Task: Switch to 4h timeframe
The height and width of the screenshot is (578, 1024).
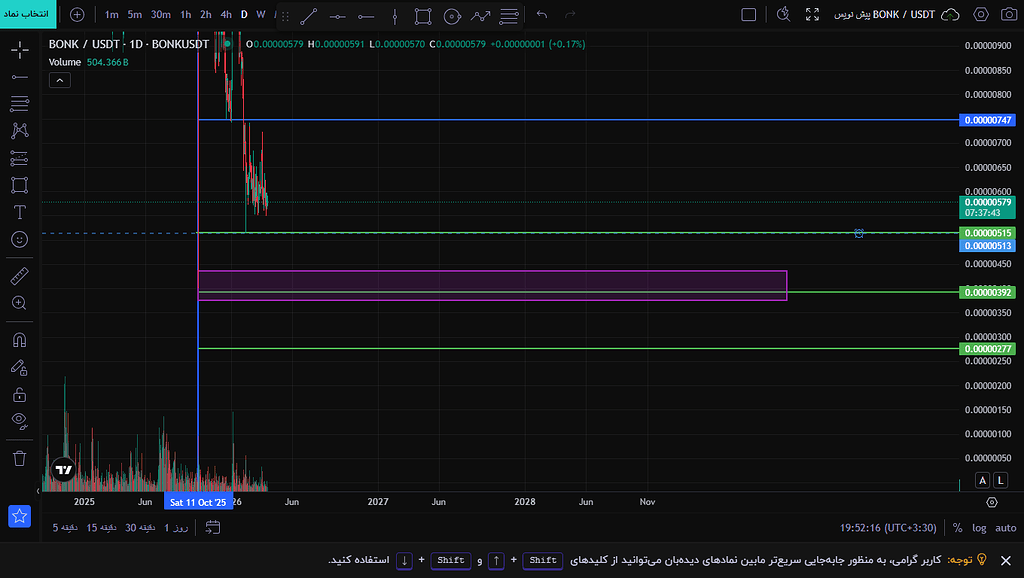Action: [226, 15]
